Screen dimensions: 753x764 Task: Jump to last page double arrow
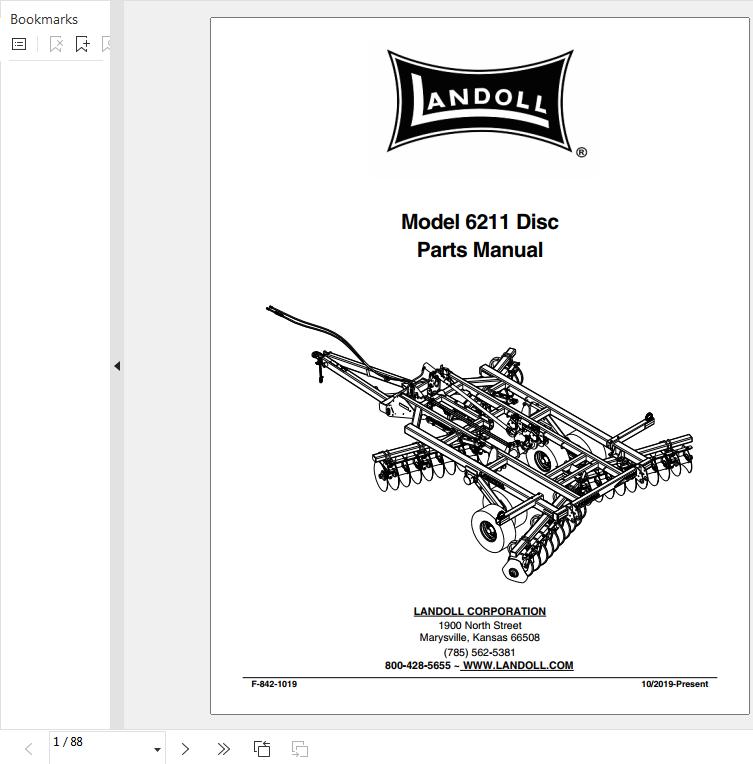[x=223, y=749]
